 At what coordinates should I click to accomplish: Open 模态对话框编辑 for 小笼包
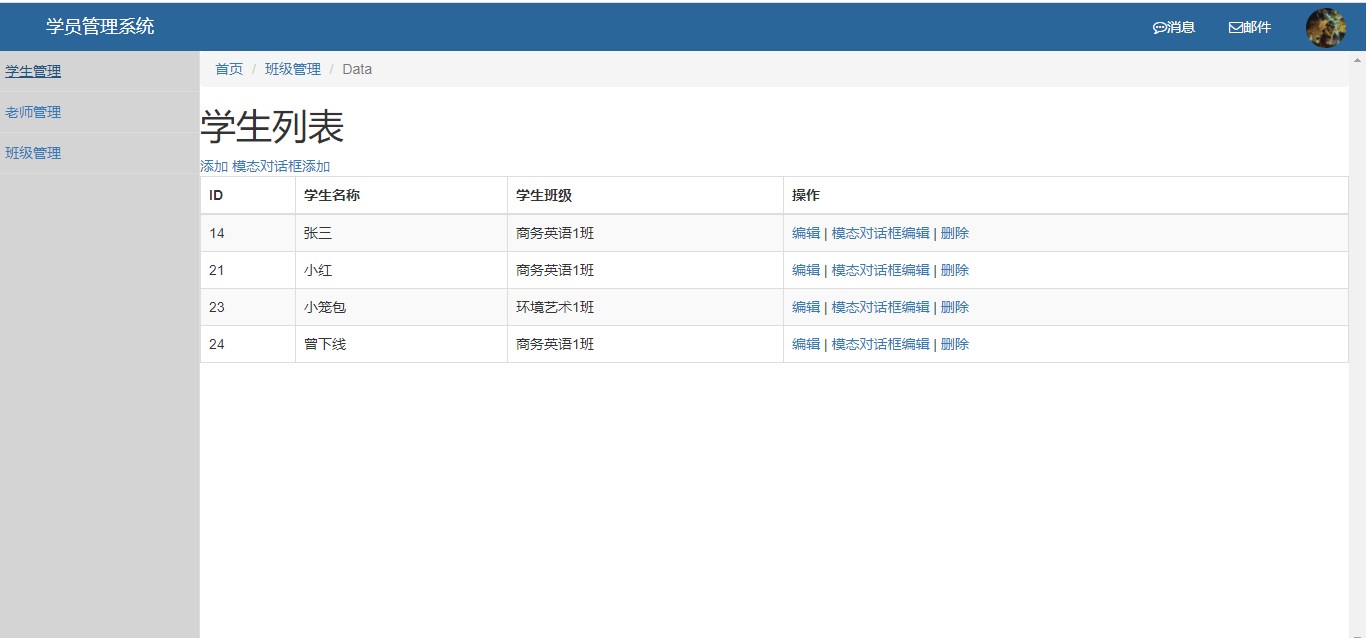point(881,307)
